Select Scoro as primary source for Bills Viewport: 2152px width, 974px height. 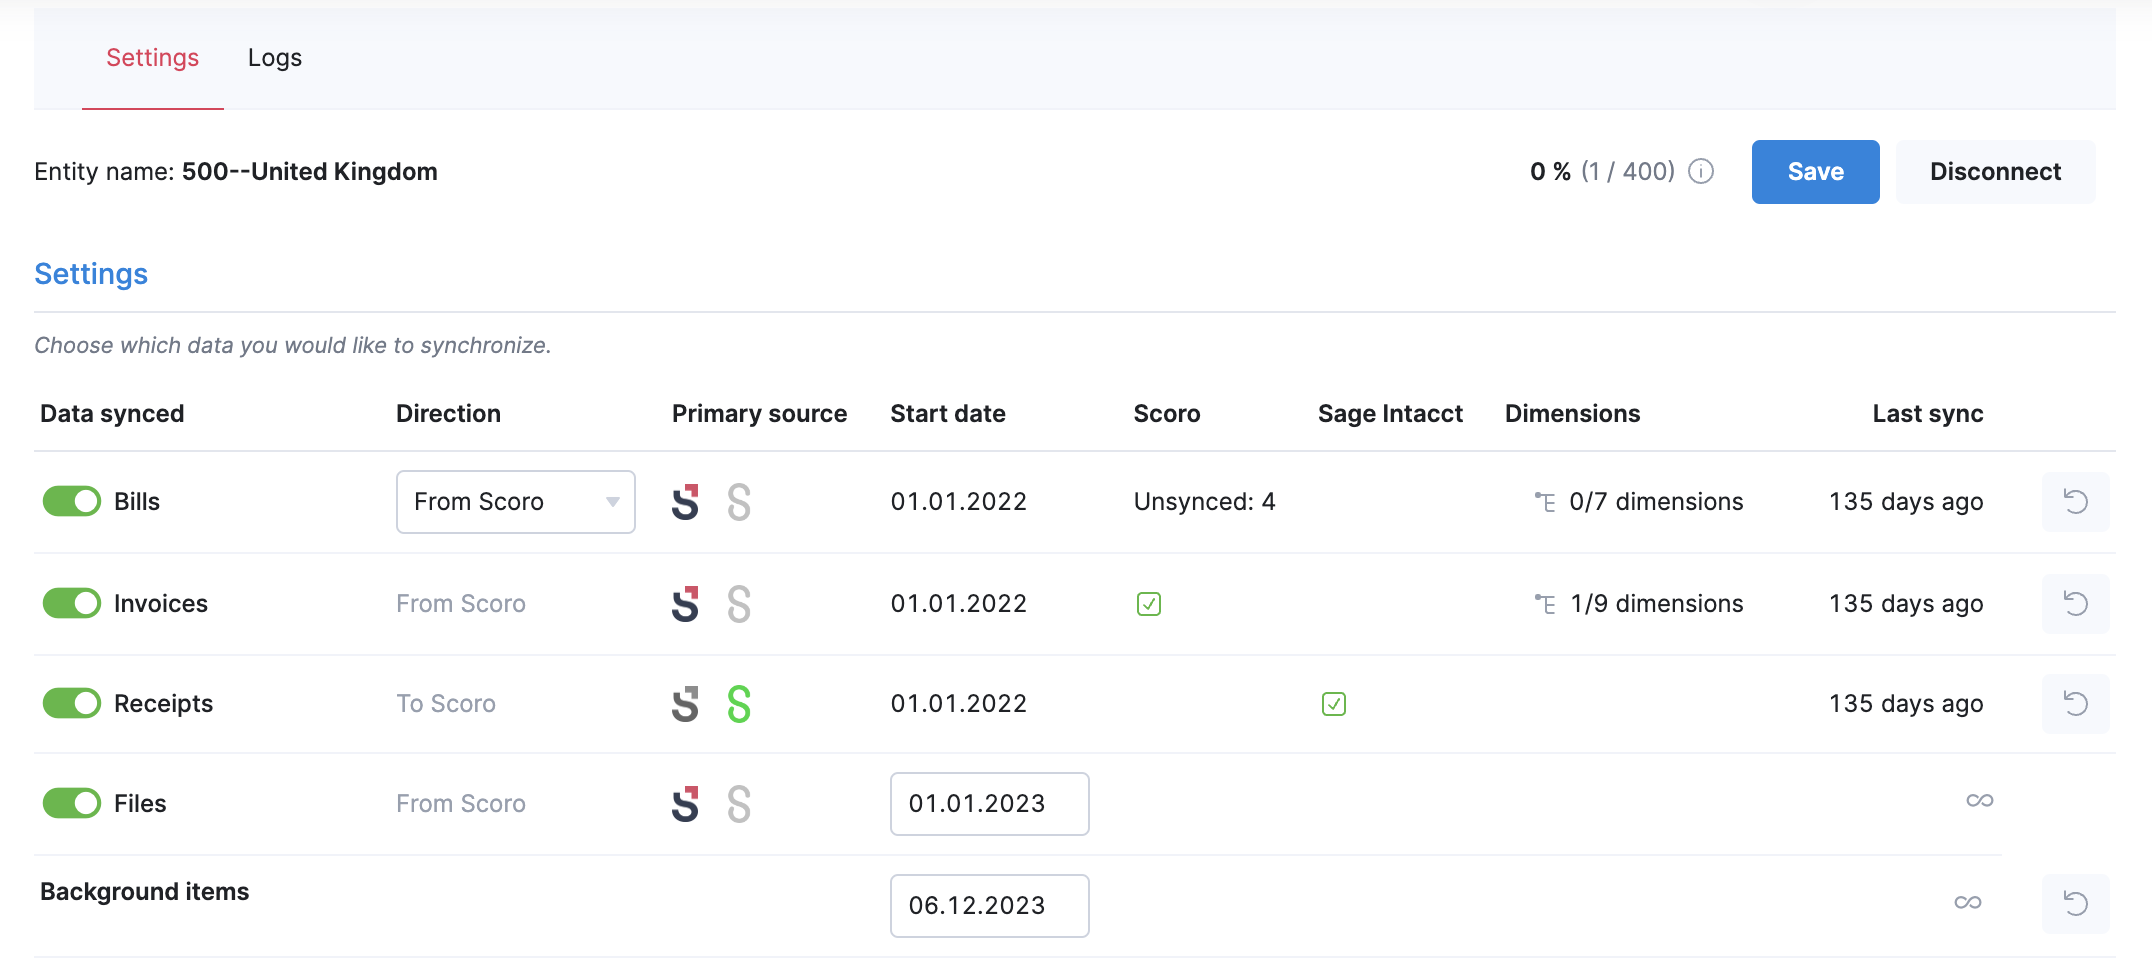(686, 502)
